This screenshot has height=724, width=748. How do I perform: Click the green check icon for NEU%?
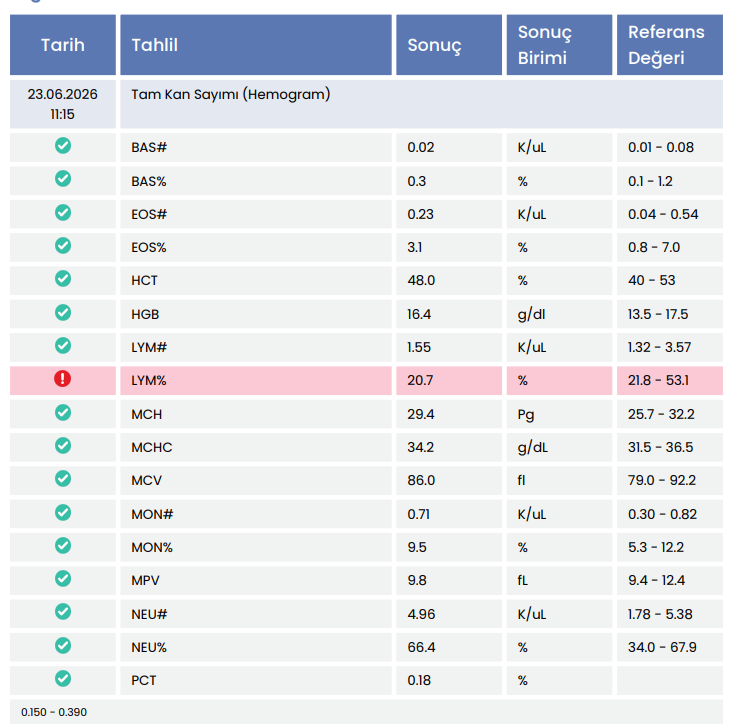[63, 646]
